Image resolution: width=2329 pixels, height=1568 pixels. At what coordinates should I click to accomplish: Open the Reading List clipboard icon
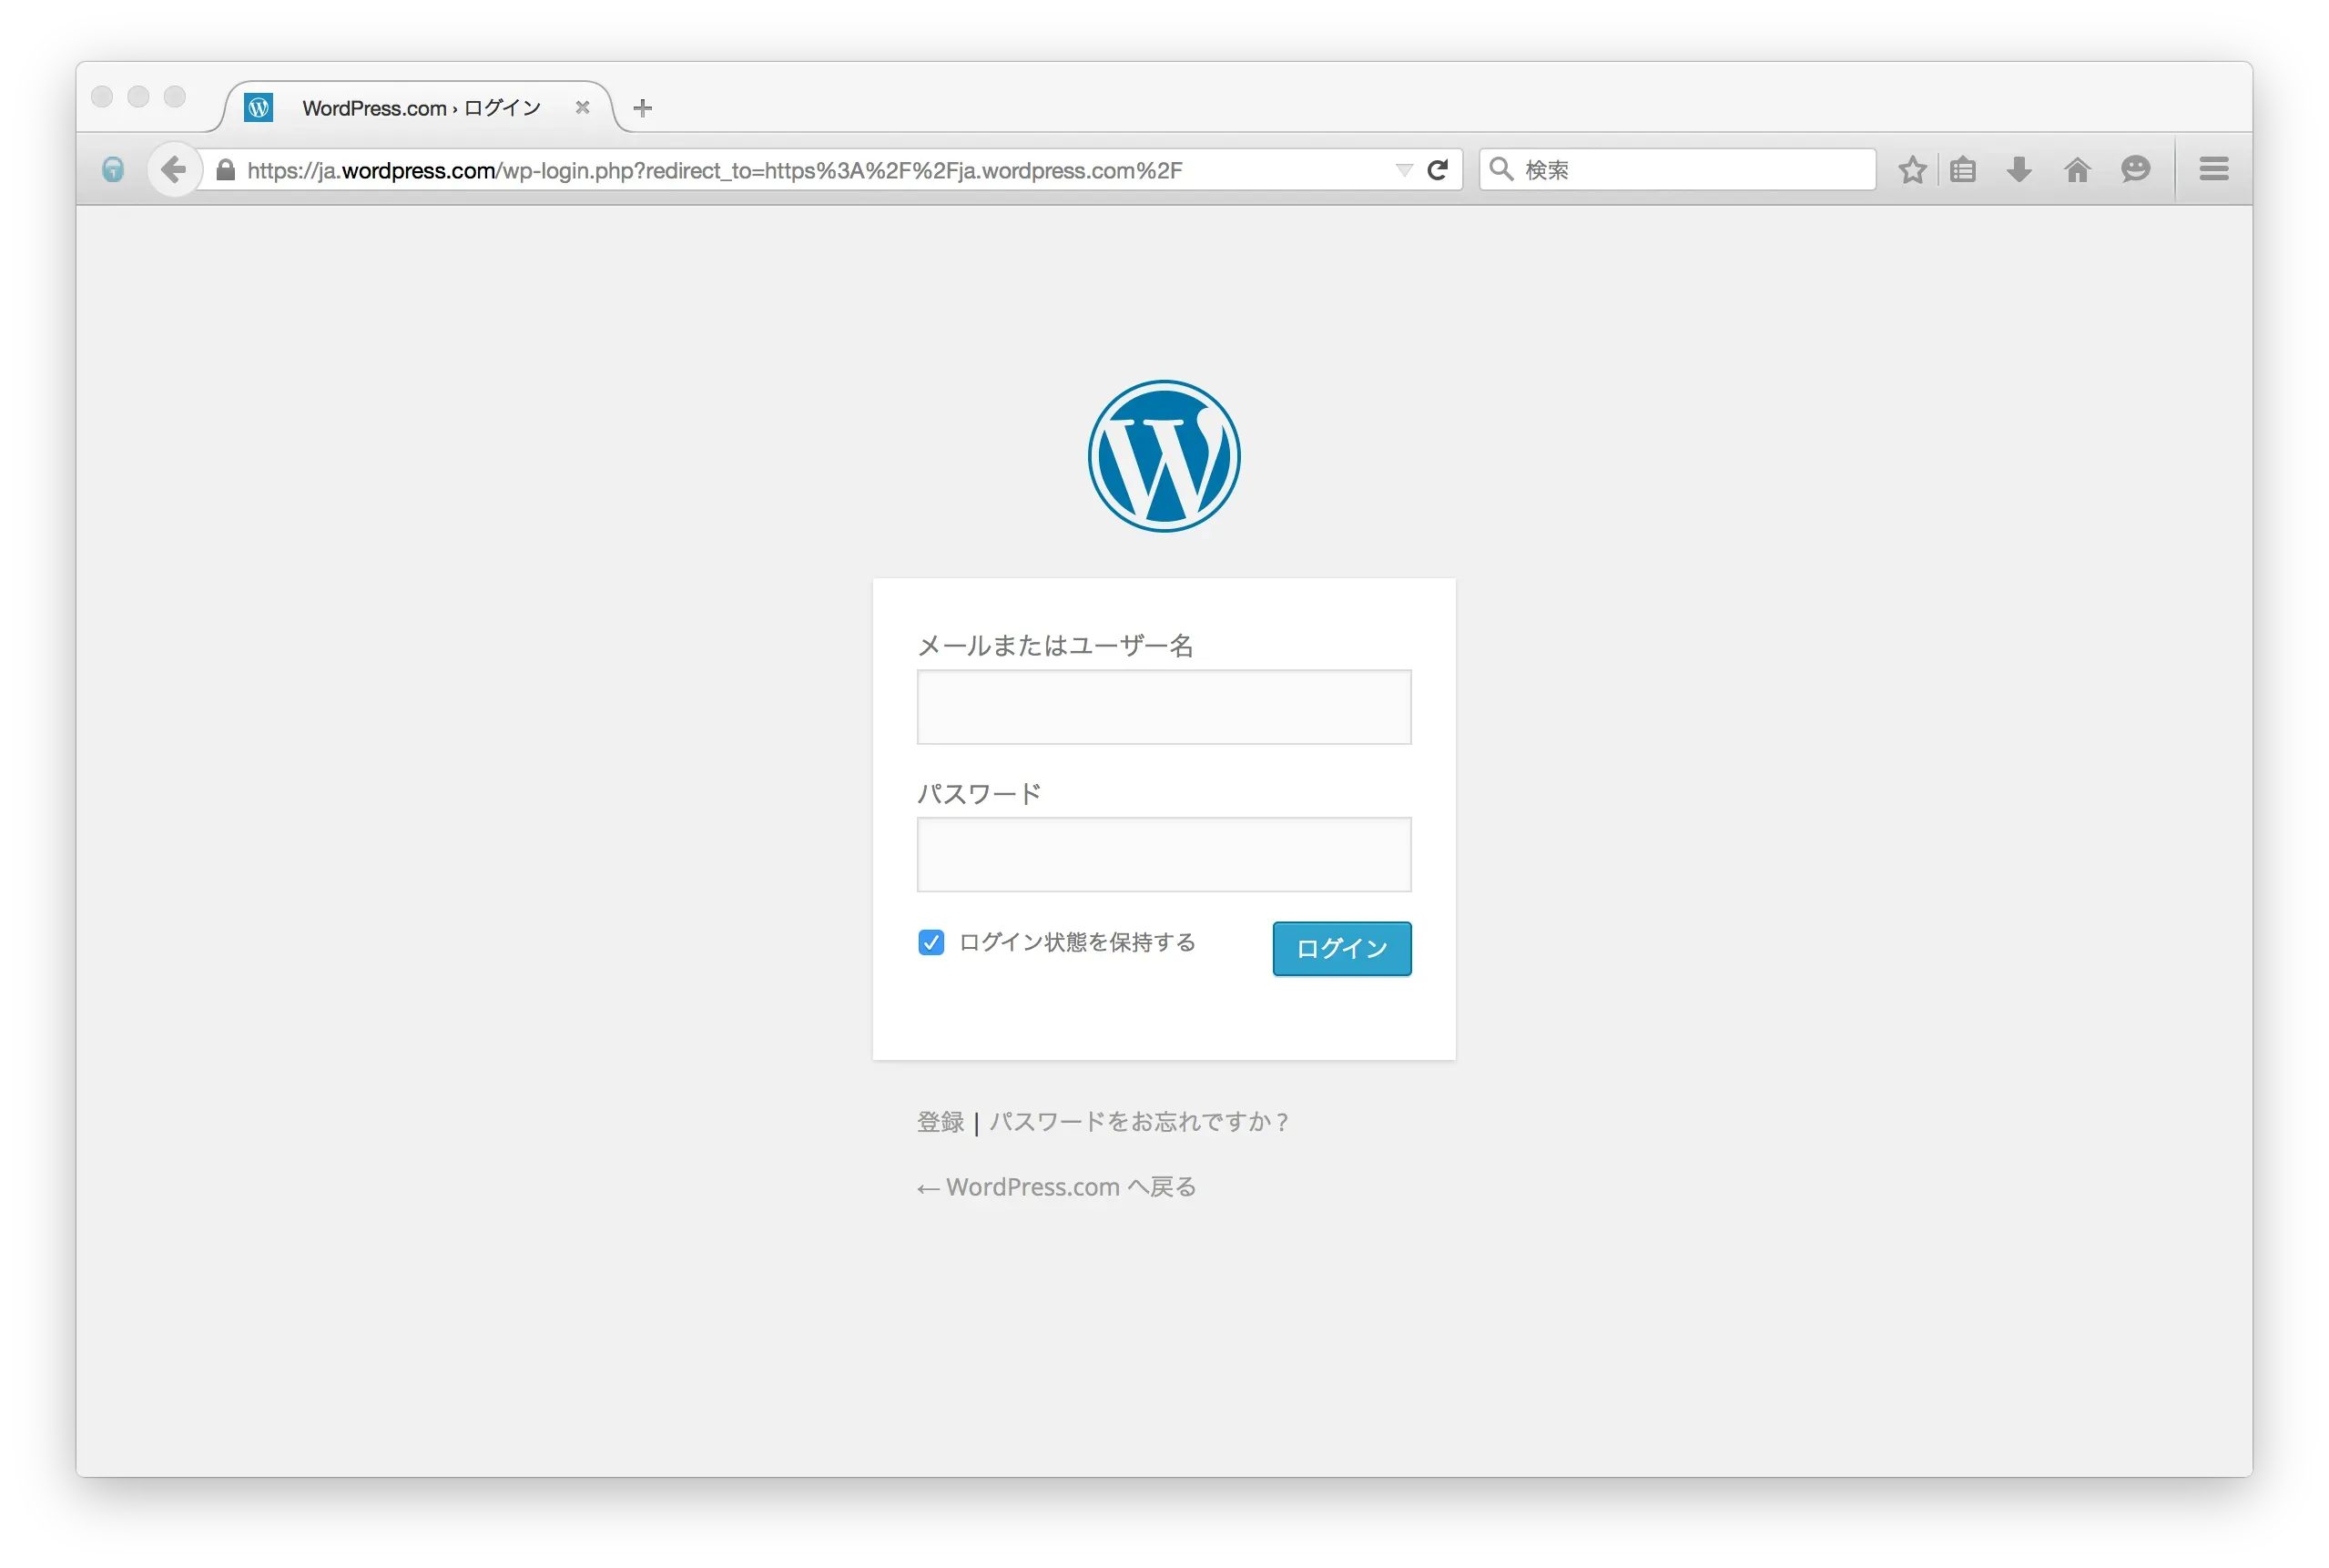tap(1963, 169)
